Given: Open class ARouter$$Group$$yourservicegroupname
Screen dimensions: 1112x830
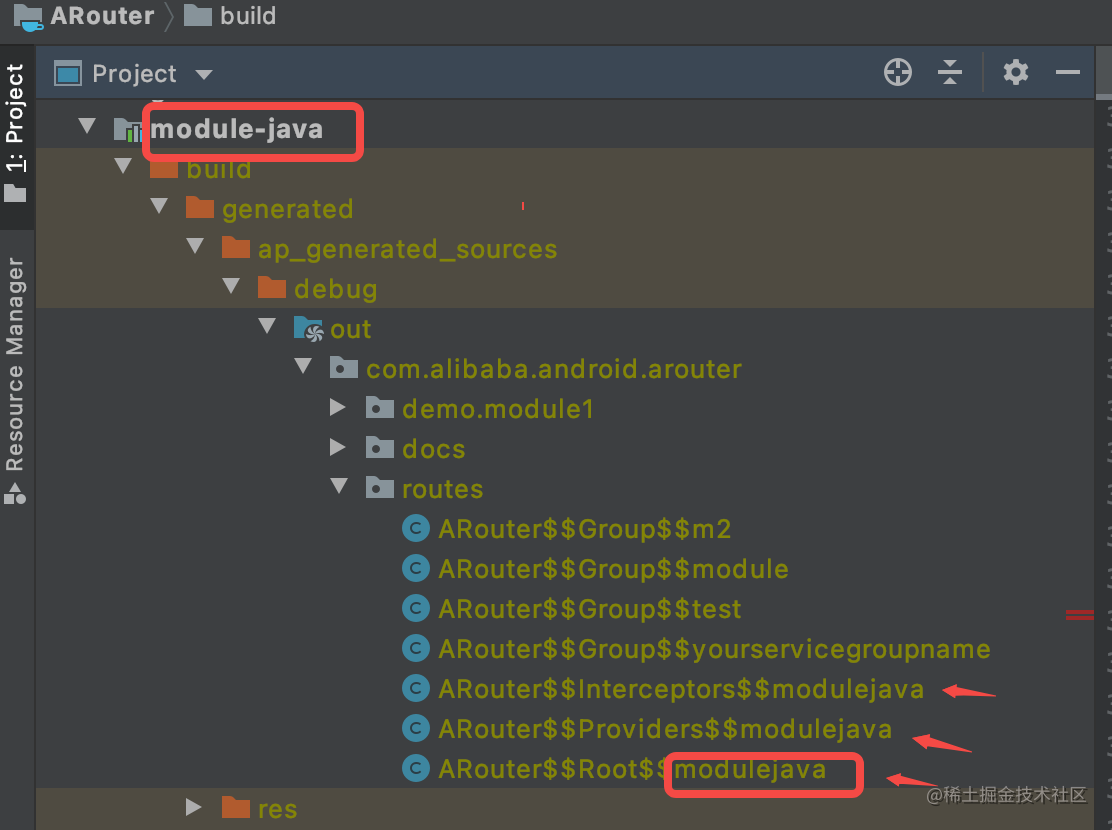Looking at the screenshot, I should [x=714, y=649].
